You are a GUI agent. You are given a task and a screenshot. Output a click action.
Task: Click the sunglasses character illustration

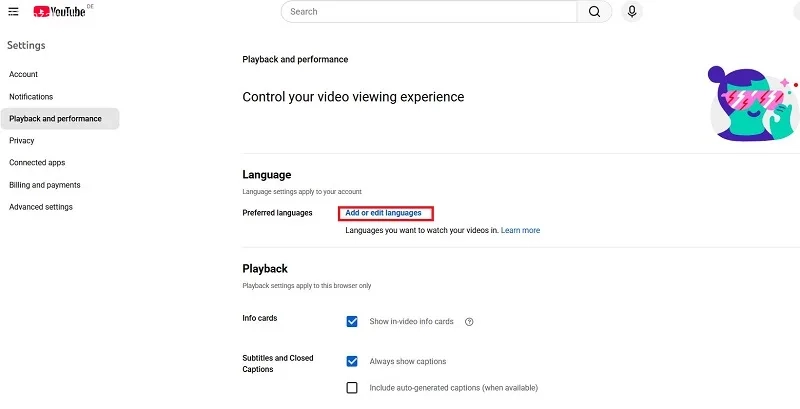[754, 103]
